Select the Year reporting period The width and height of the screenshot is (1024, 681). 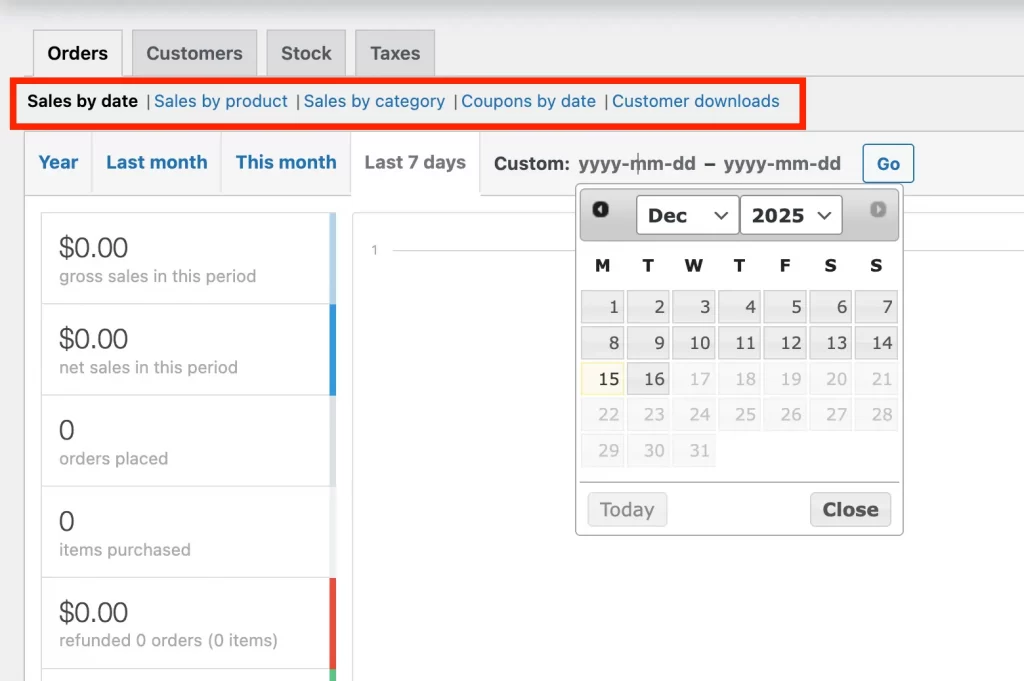point(57,162)
